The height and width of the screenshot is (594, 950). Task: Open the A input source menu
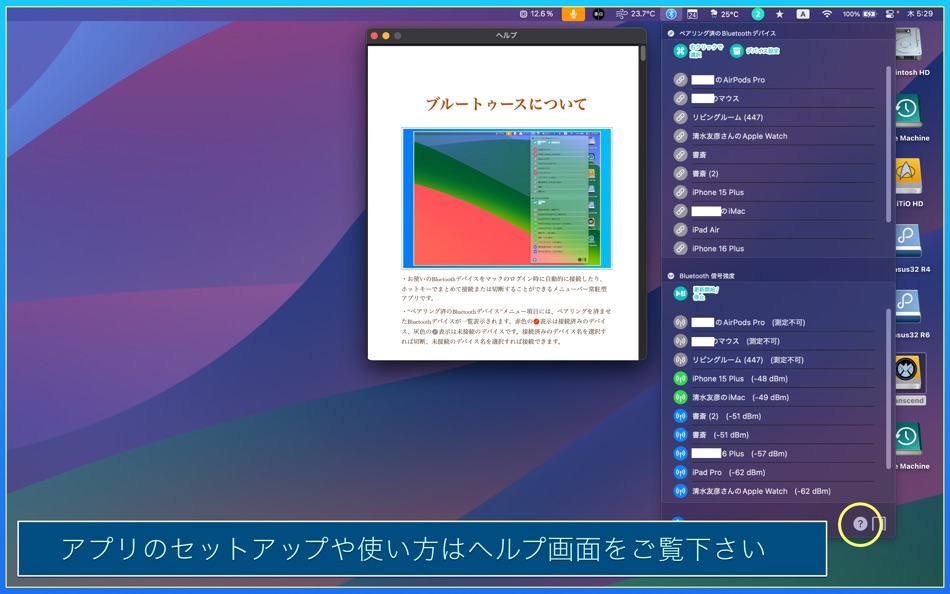coord(803,14)
